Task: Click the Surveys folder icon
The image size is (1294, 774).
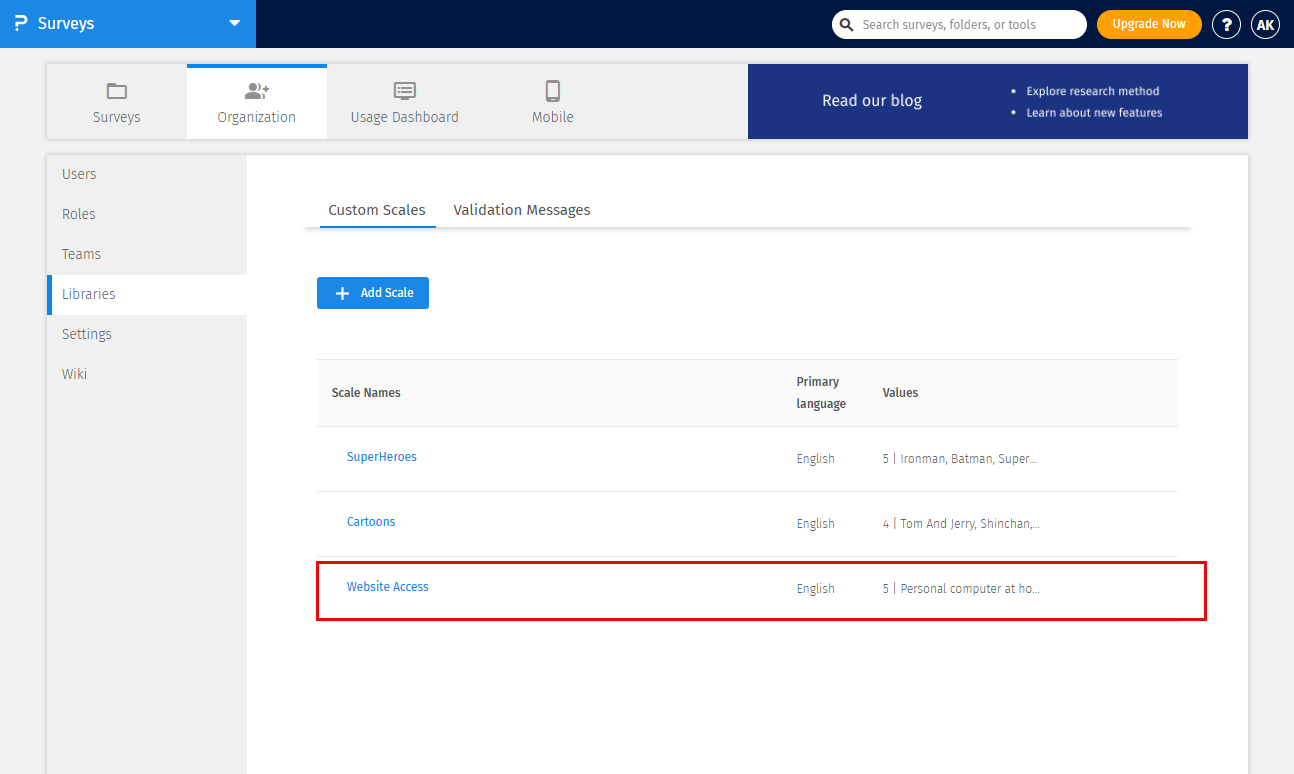Action: pyautogui.click(x=117, y=91)
